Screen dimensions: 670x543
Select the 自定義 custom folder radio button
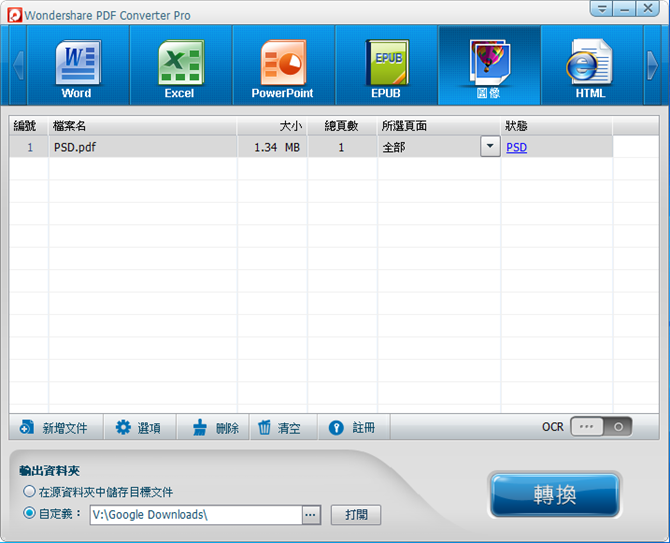29,513
